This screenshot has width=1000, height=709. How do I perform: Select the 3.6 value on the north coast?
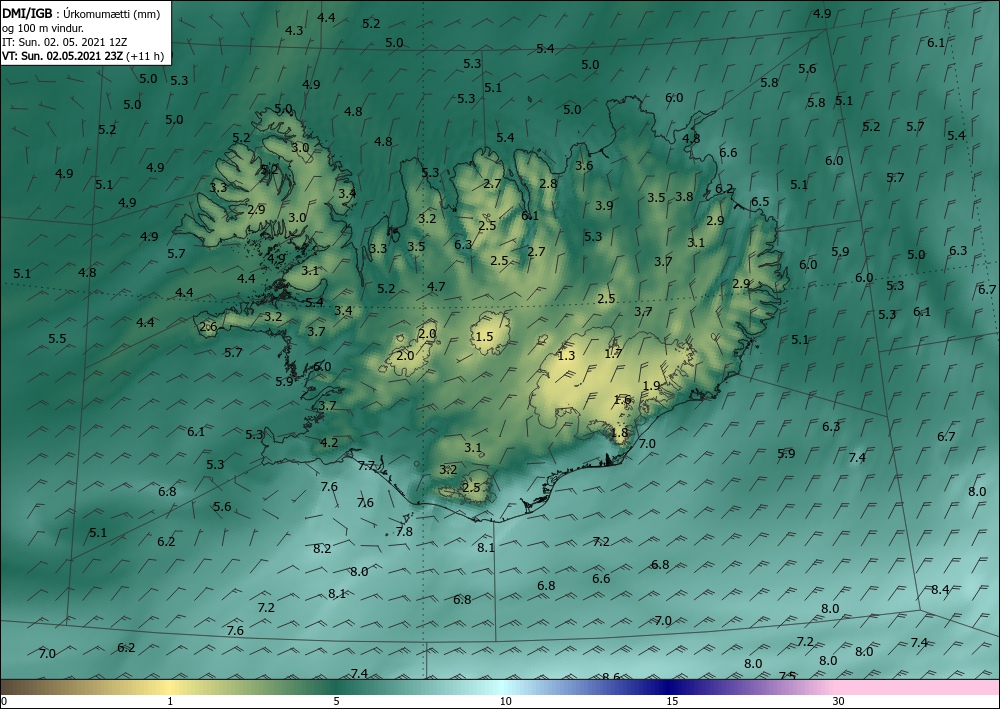tap(584, 166)
